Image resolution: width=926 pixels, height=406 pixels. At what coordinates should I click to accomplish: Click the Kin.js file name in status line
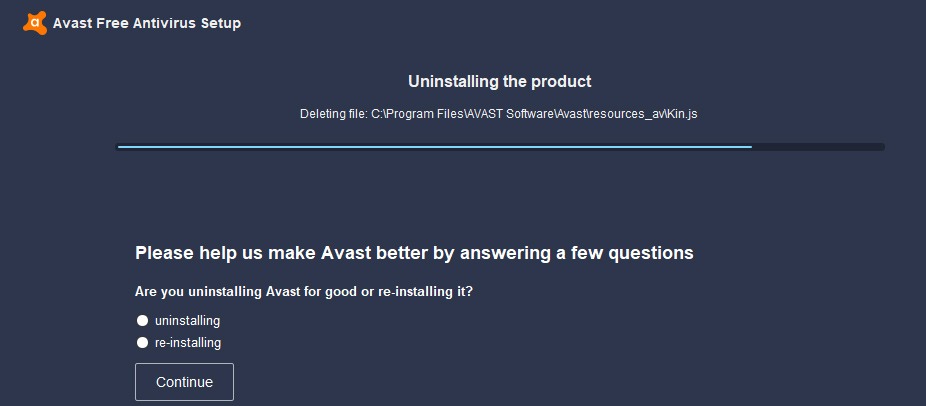click(682, 114)
